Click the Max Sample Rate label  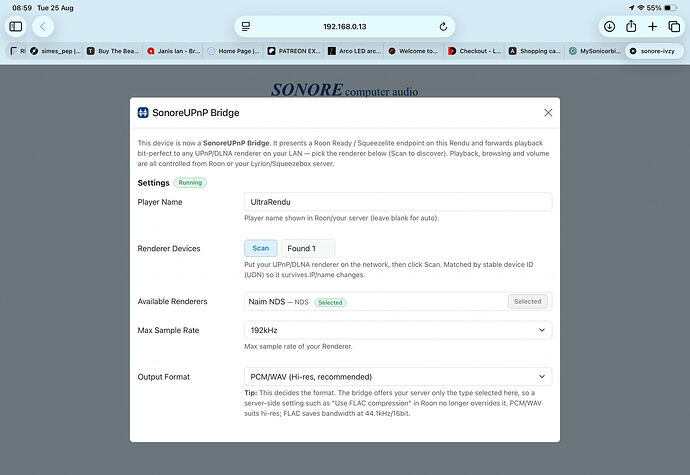(x=168, y=330)
